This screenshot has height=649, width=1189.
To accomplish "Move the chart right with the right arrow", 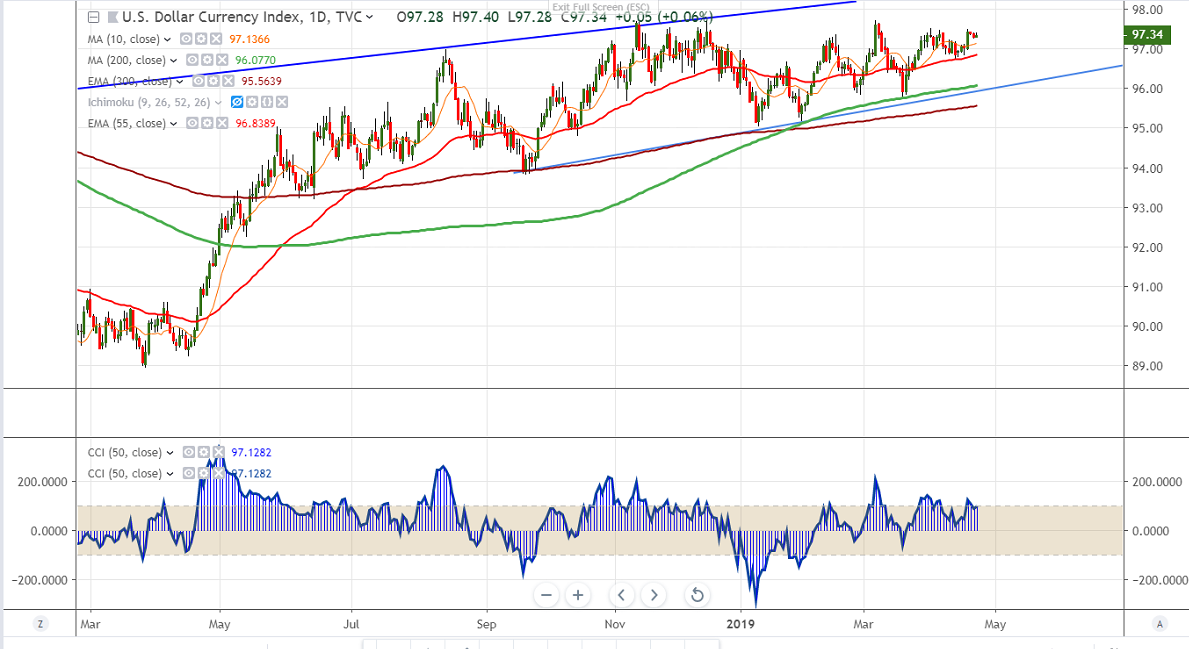I will pos(654,595).
